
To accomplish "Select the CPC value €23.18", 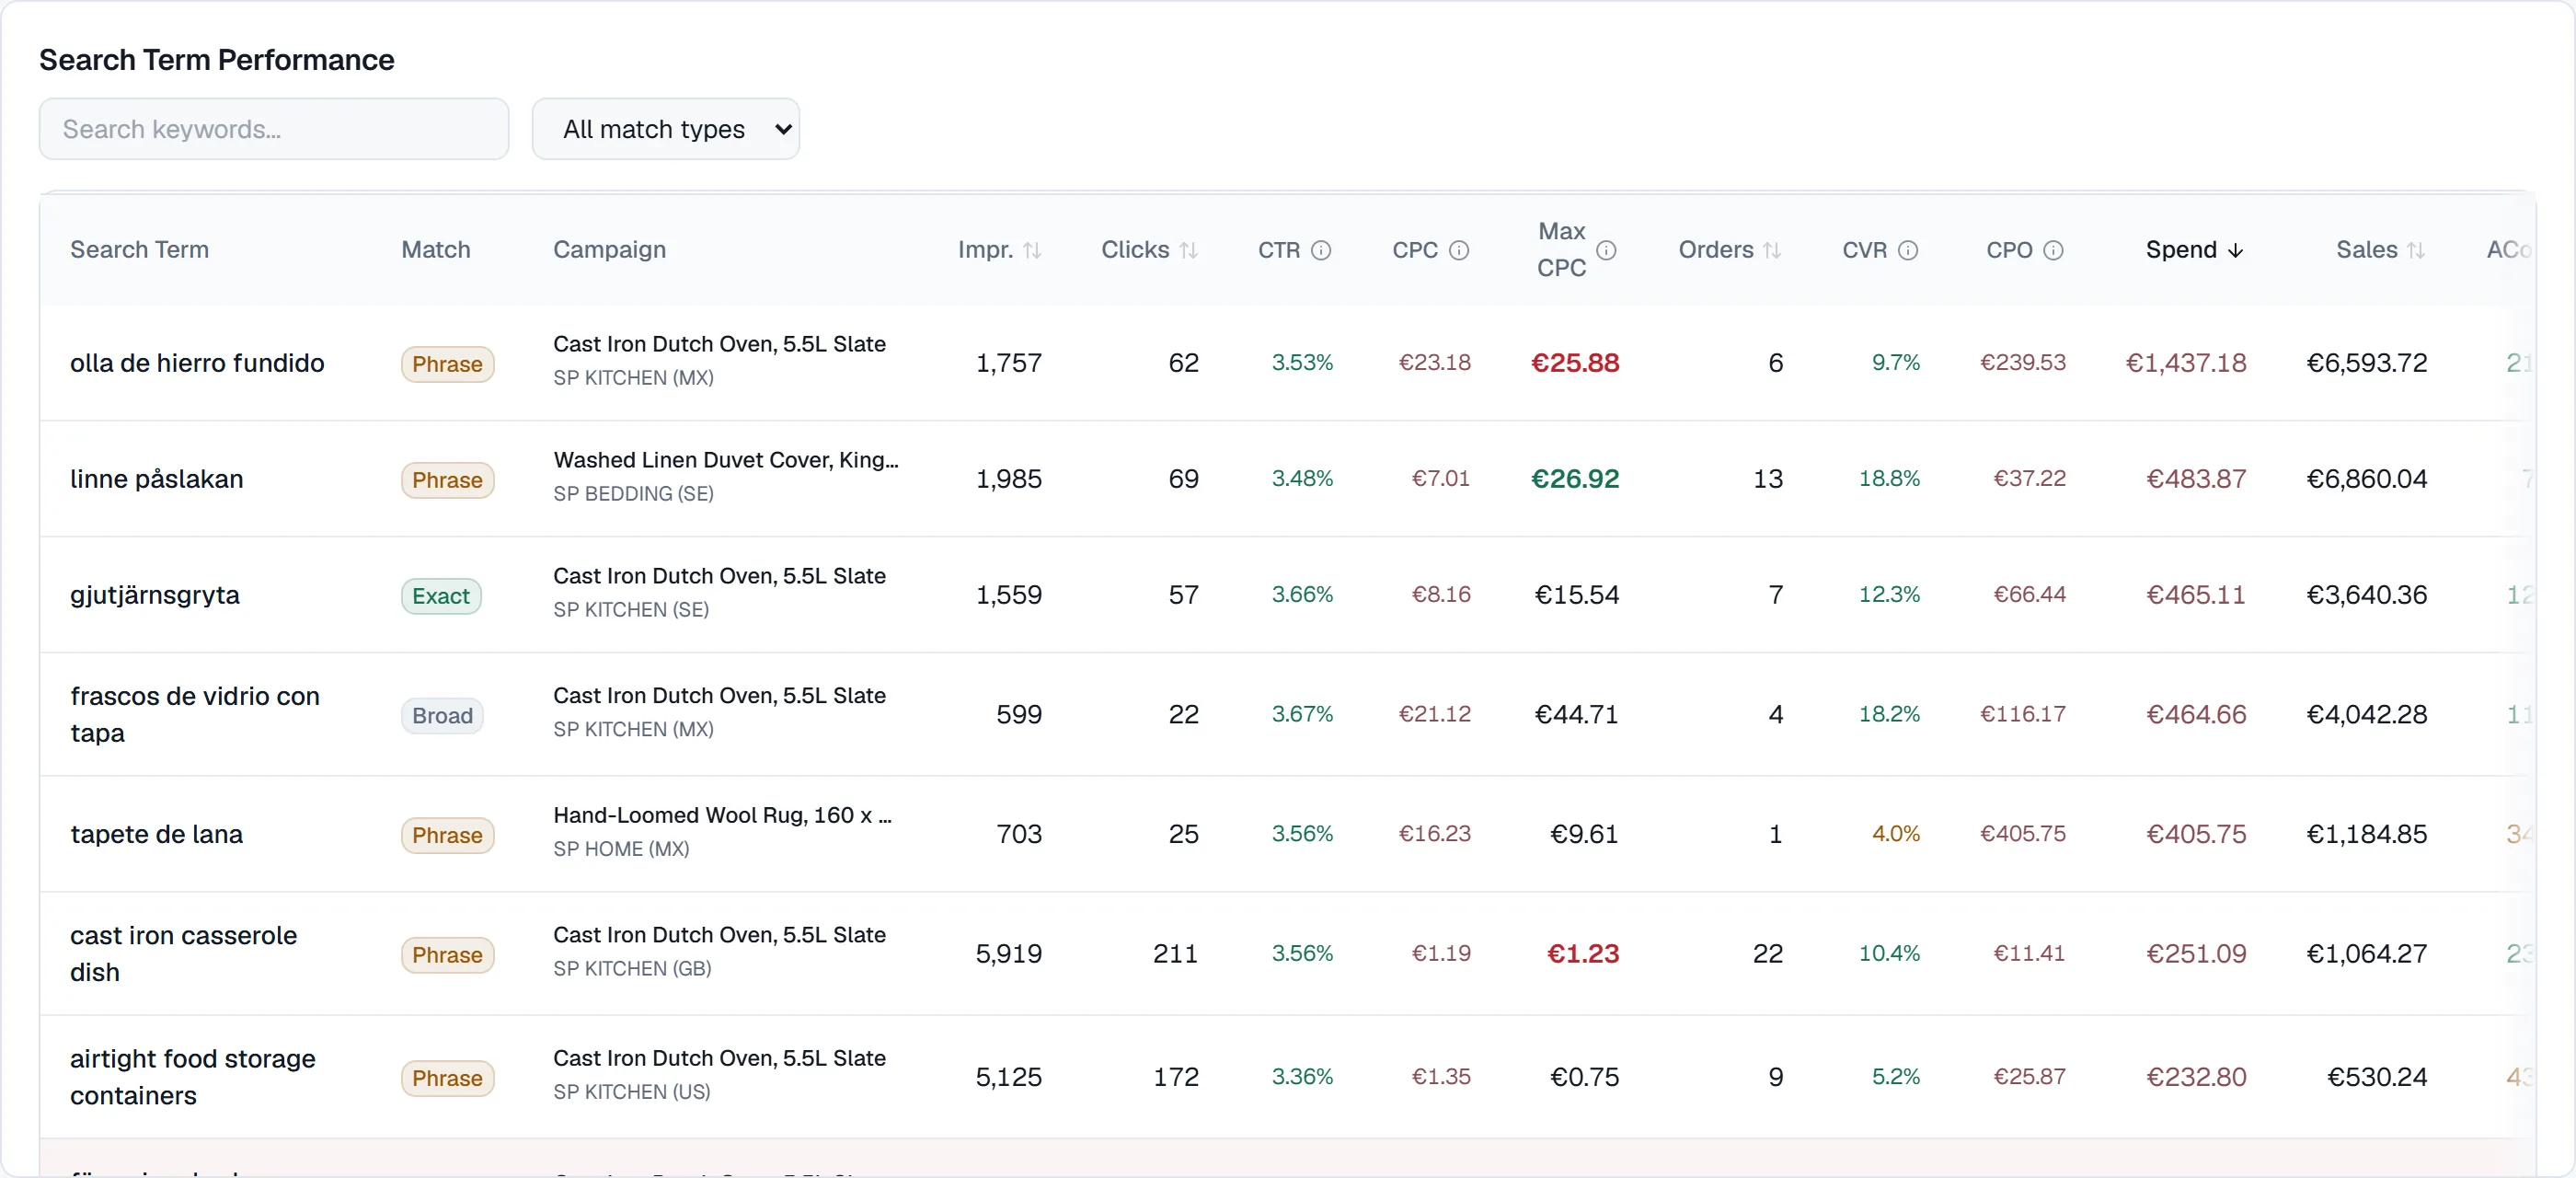I will click(1434, 363).
